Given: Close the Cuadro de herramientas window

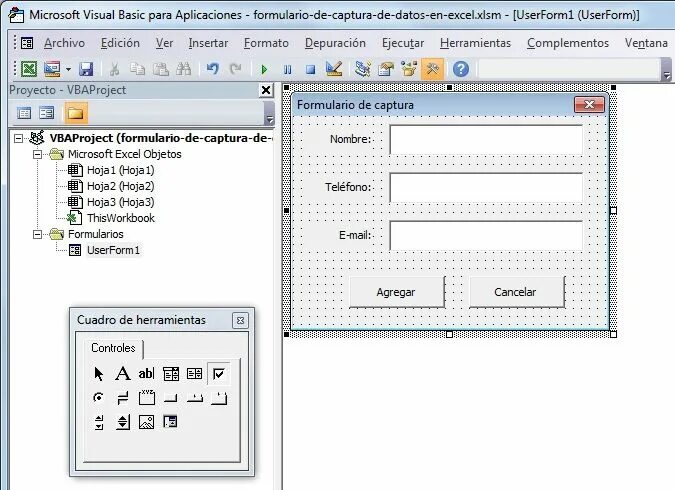Looking at the screenshot, I should (x=240, y=320).
